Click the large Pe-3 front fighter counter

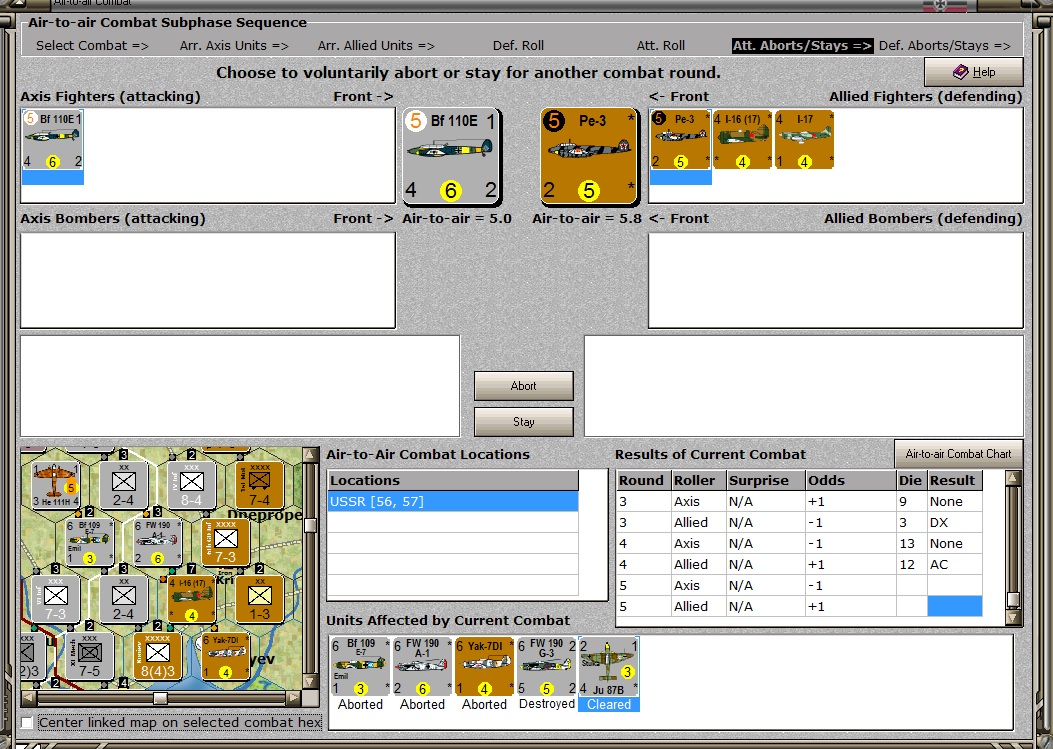(x=589, y=156)
